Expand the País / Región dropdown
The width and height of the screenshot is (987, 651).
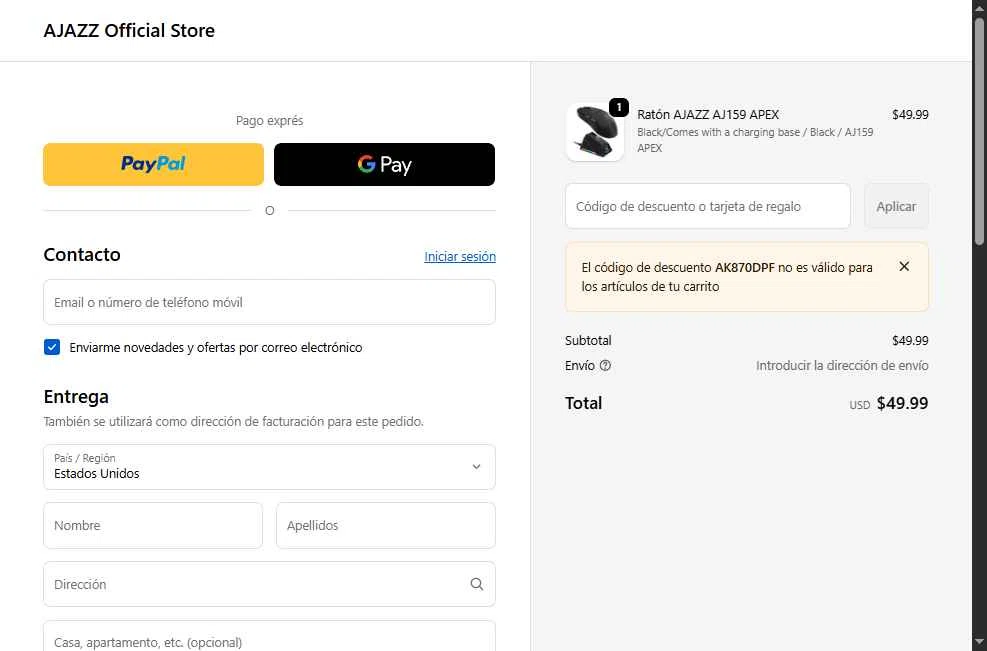coord(269,467)
